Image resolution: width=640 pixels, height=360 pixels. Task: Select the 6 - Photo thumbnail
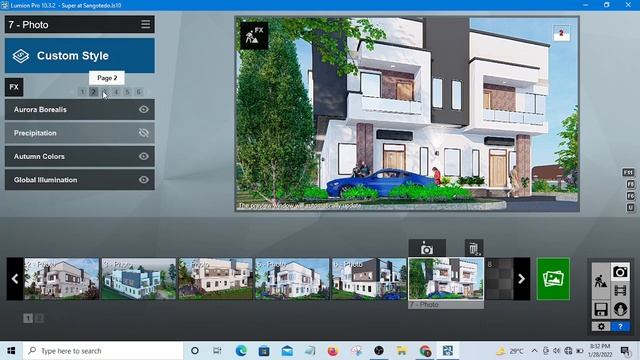click(369, 279)
